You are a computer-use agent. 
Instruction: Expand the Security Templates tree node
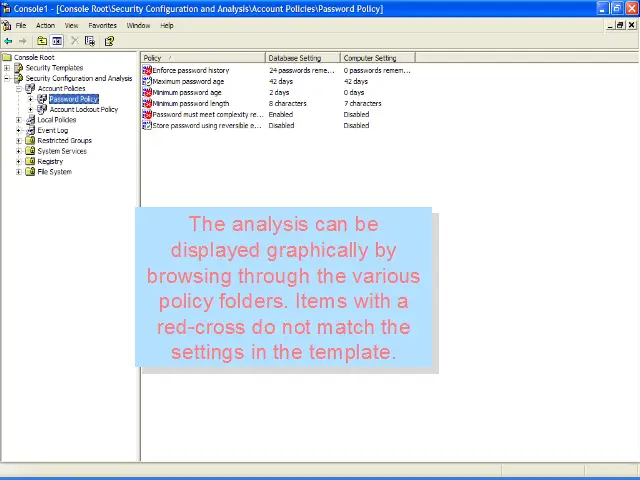pos(7,68)
